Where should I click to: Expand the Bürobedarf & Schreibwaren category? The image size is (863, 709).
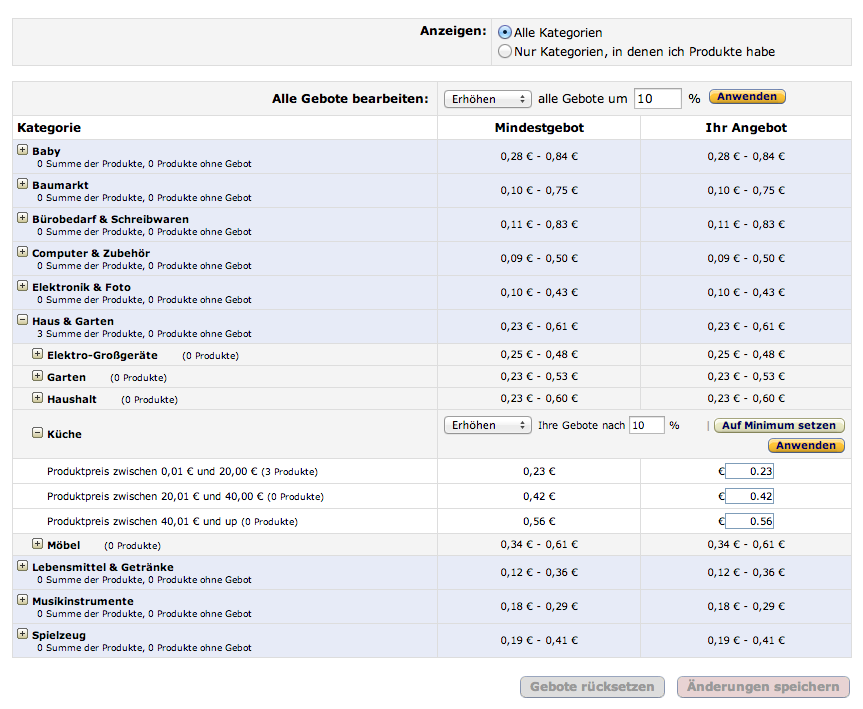coord(23,218)
